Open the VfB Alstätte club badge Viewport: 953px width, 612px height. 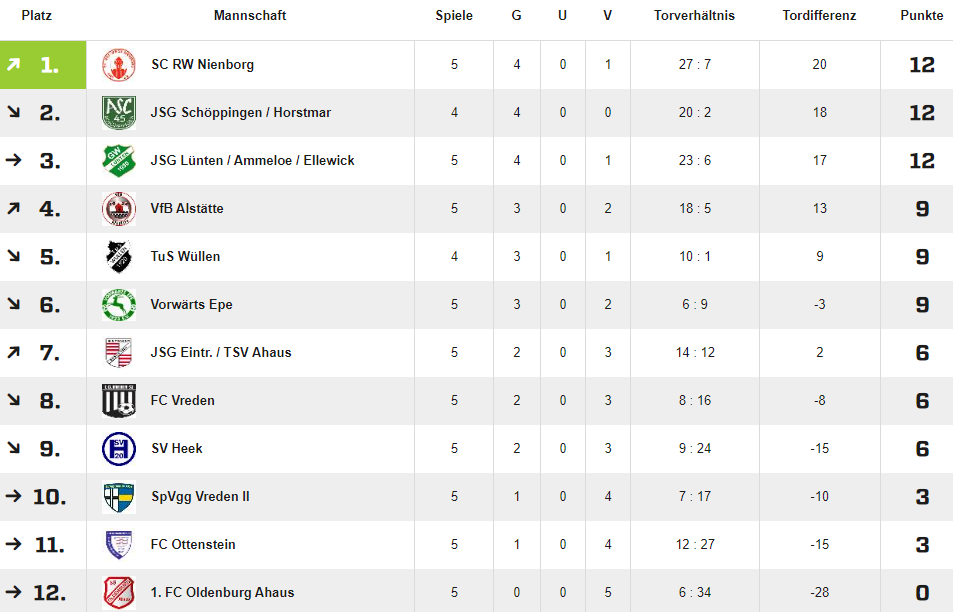[119, 208]
